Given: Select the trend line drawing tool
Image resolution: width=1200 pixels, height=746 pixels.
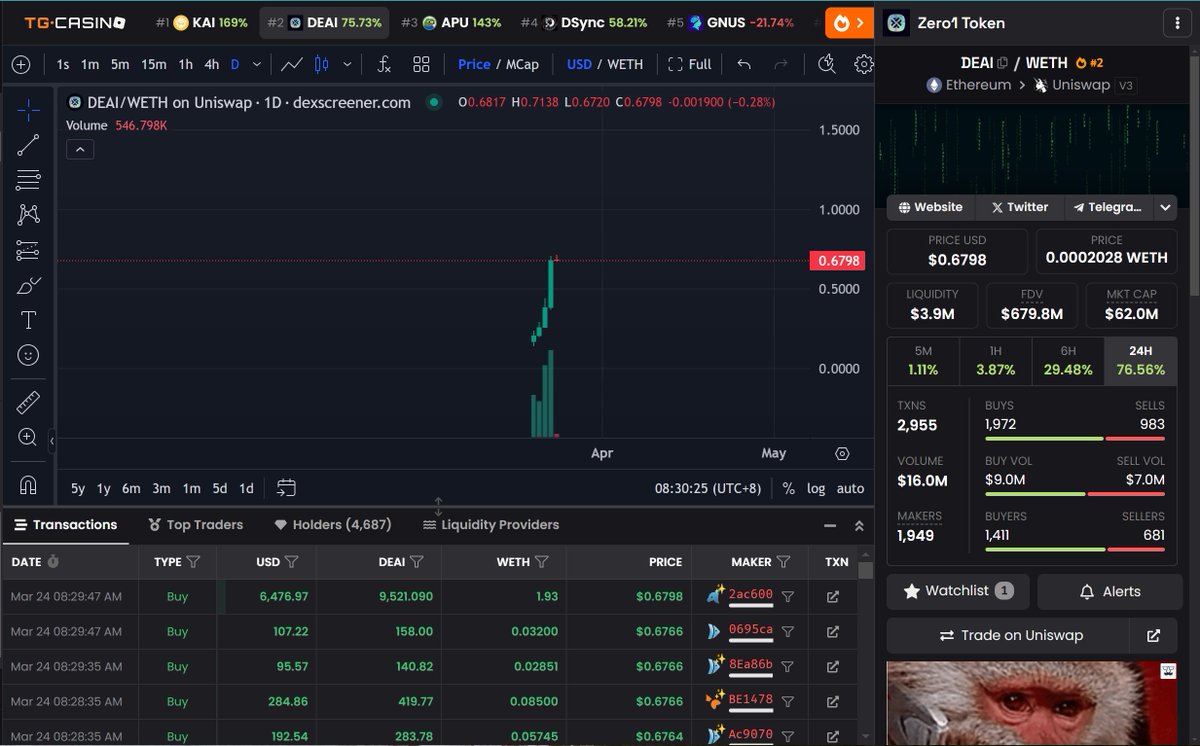Looking at the screenshot, I should pyautogui.click(x=28, y=145).
